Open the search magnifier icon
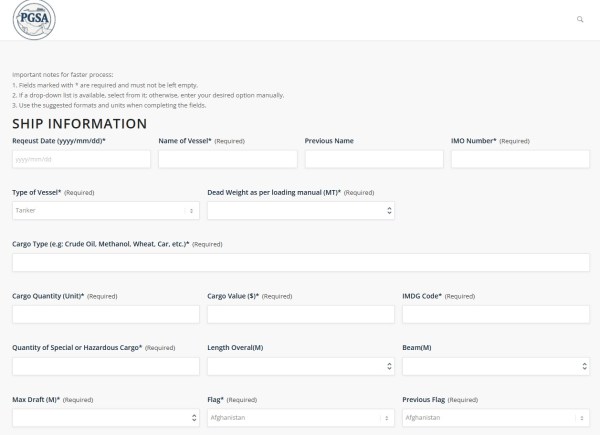 click(580, 19)
